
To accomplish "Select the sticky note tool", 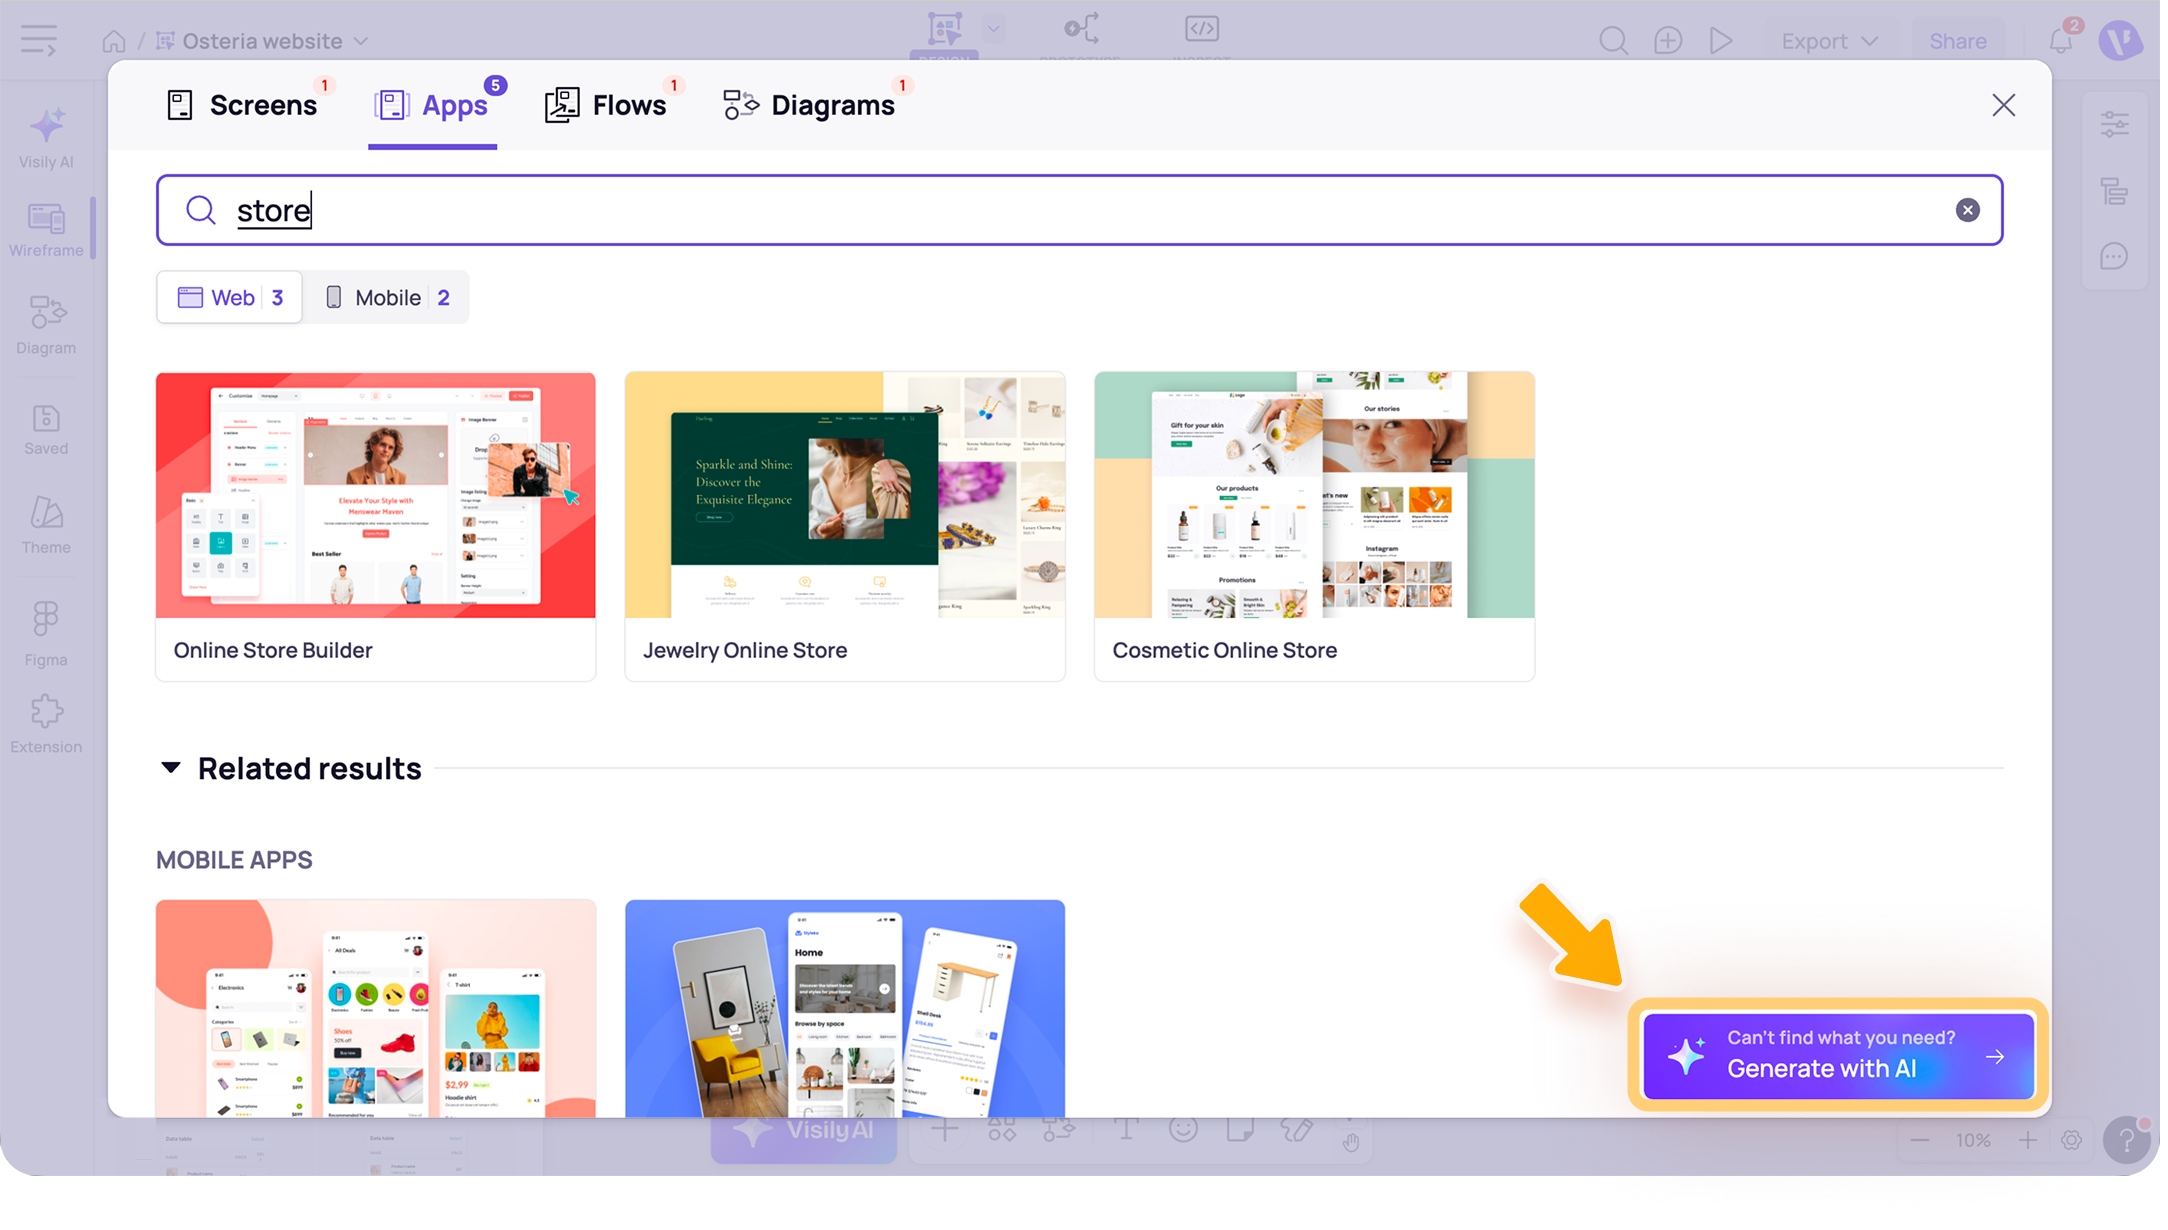I will click(x=1240, y=1131).
